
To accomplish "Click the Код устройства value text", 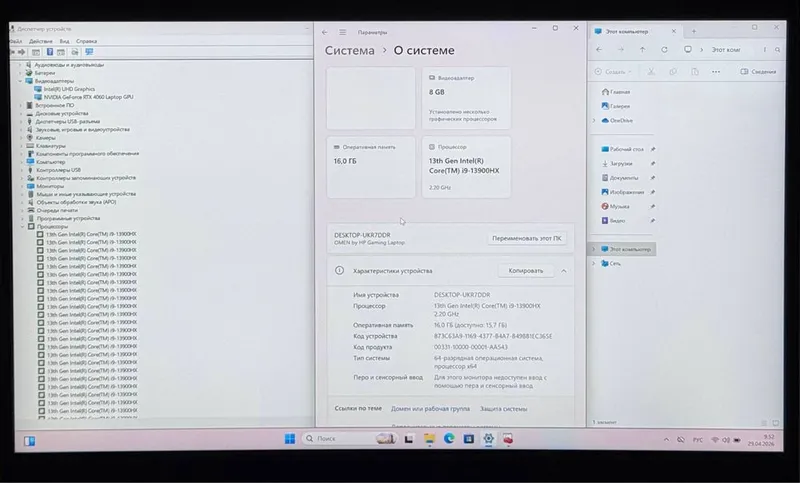I will pyautogui.click(x=493, y=336).
